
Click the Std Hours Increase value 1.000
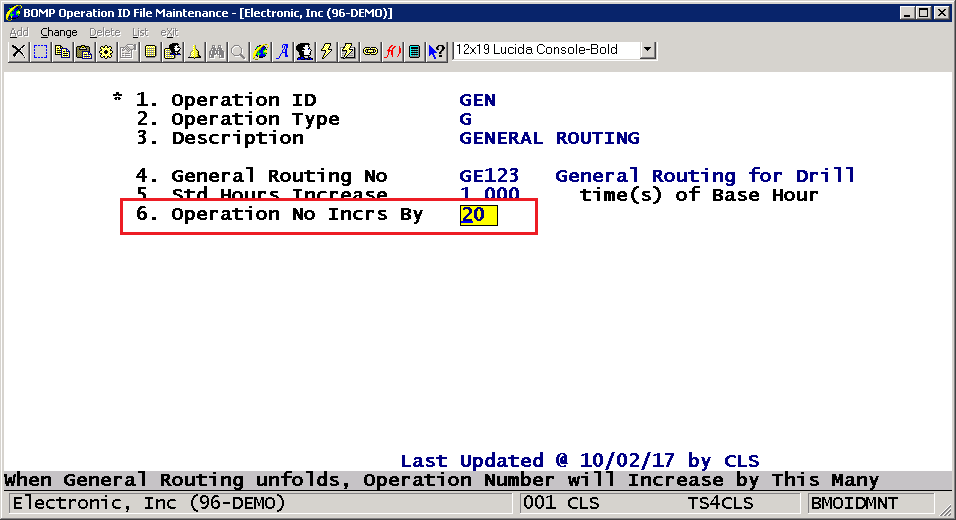(x=490, y=193)
